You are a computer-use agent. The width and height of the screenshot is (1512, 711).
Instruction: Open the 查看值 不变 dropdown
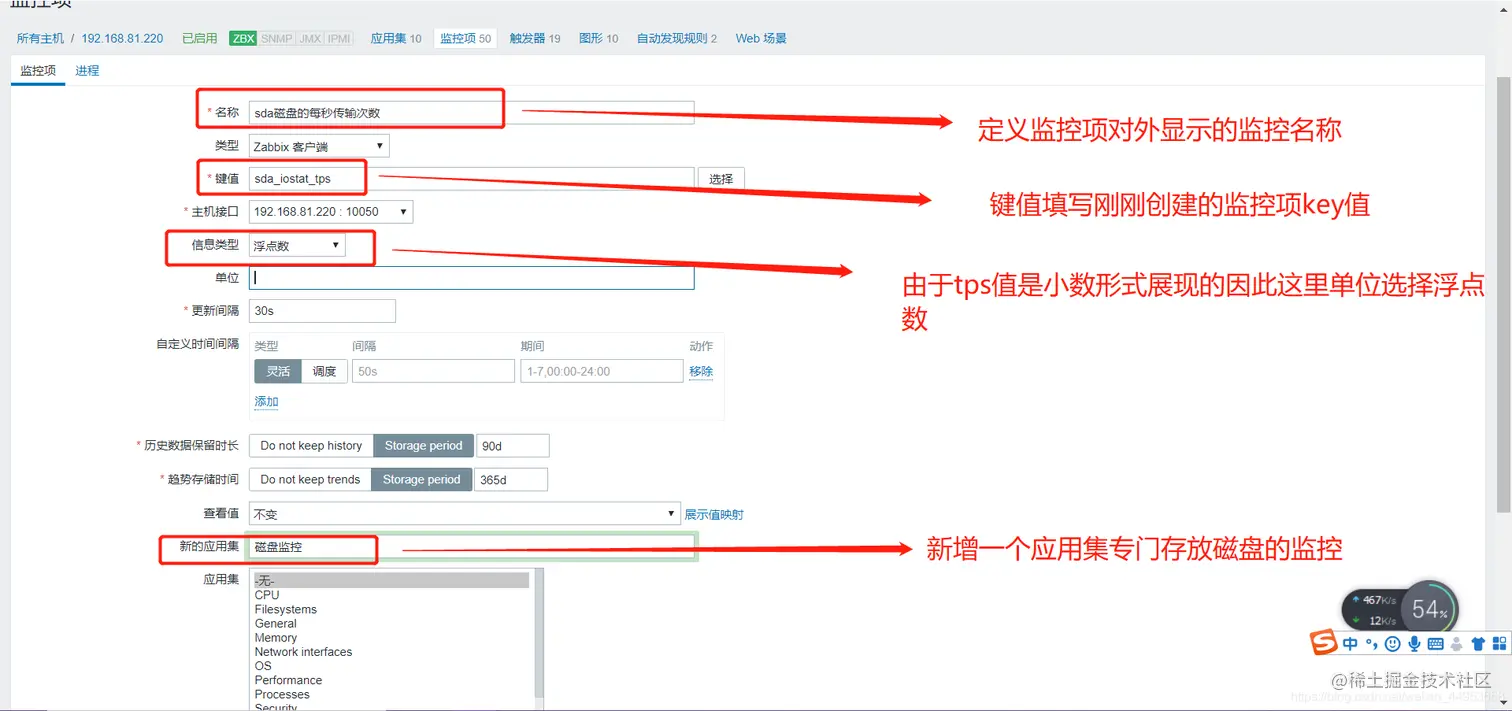(x=464, y=514)
